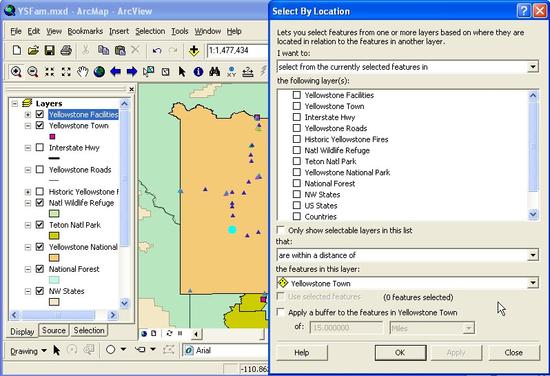
Task: Open the 'I want to' selection method dropdown
Action: click(533, 67)
